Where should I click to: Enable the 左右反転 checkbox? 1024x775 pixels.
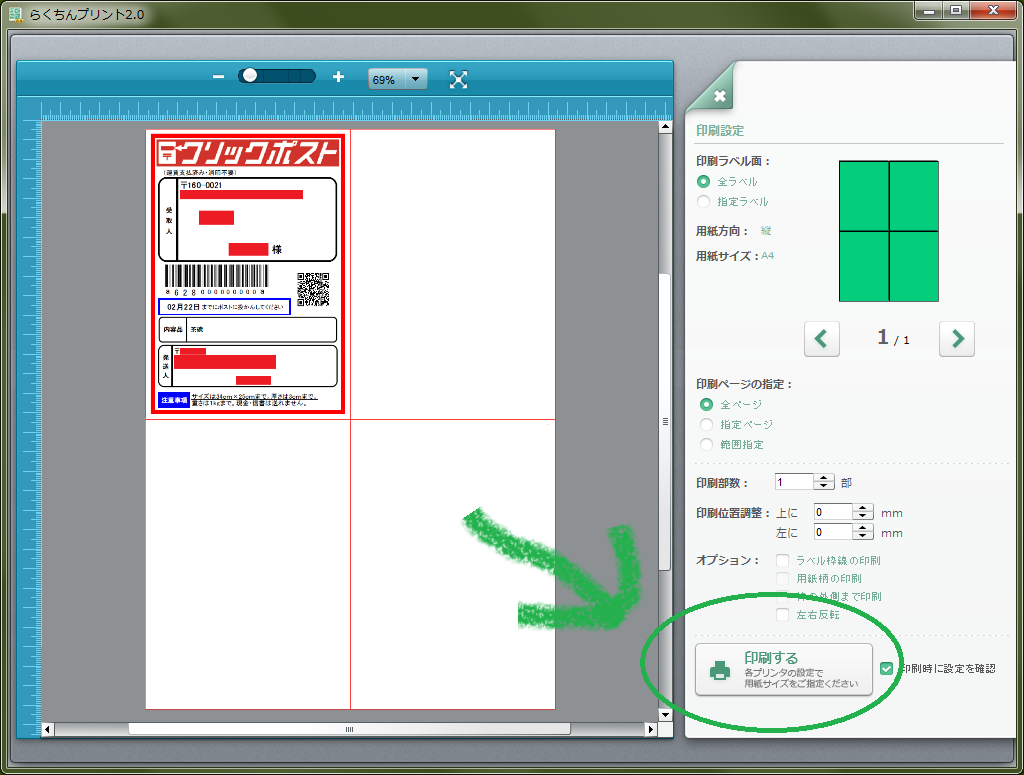point(782,614)
